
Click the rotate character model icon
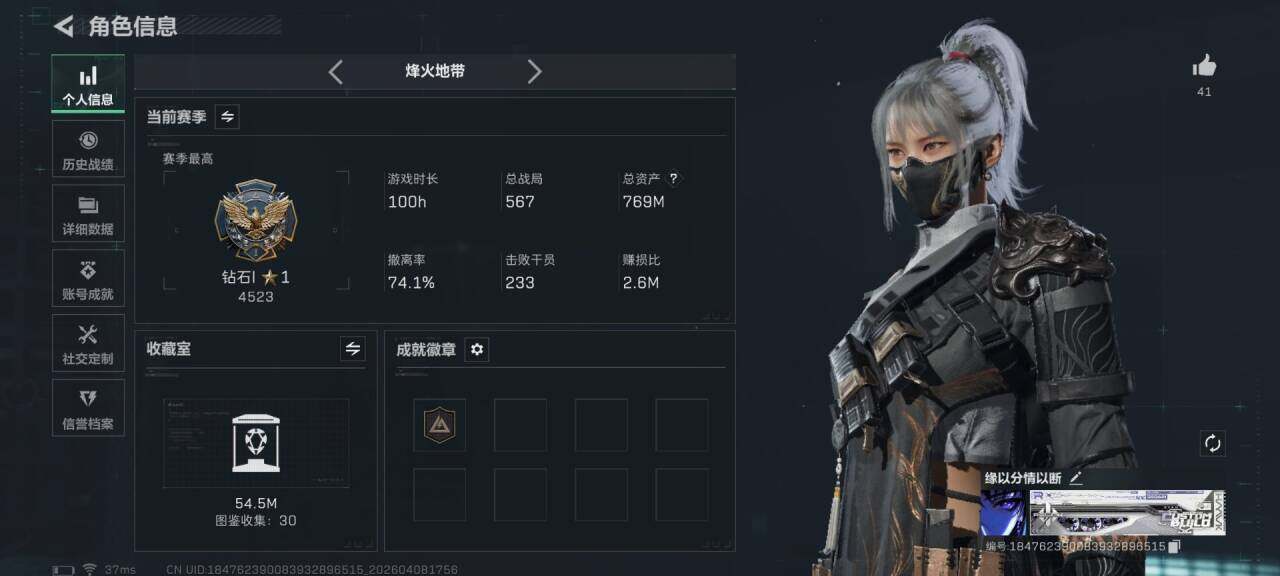[1213, 443]
